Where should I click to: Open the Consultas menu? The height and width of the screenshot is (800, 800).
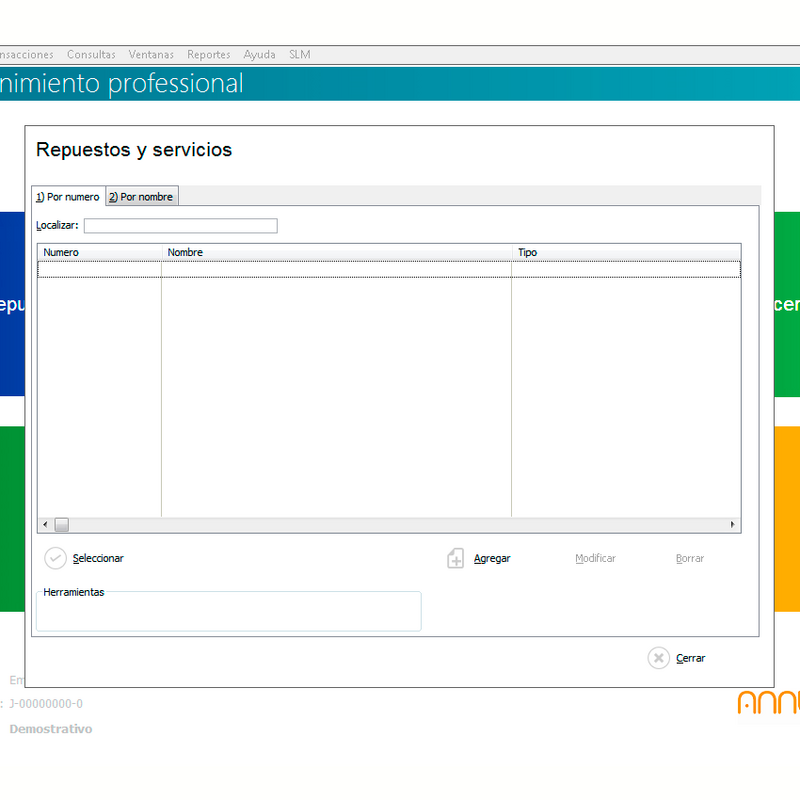tap(91, 55)
